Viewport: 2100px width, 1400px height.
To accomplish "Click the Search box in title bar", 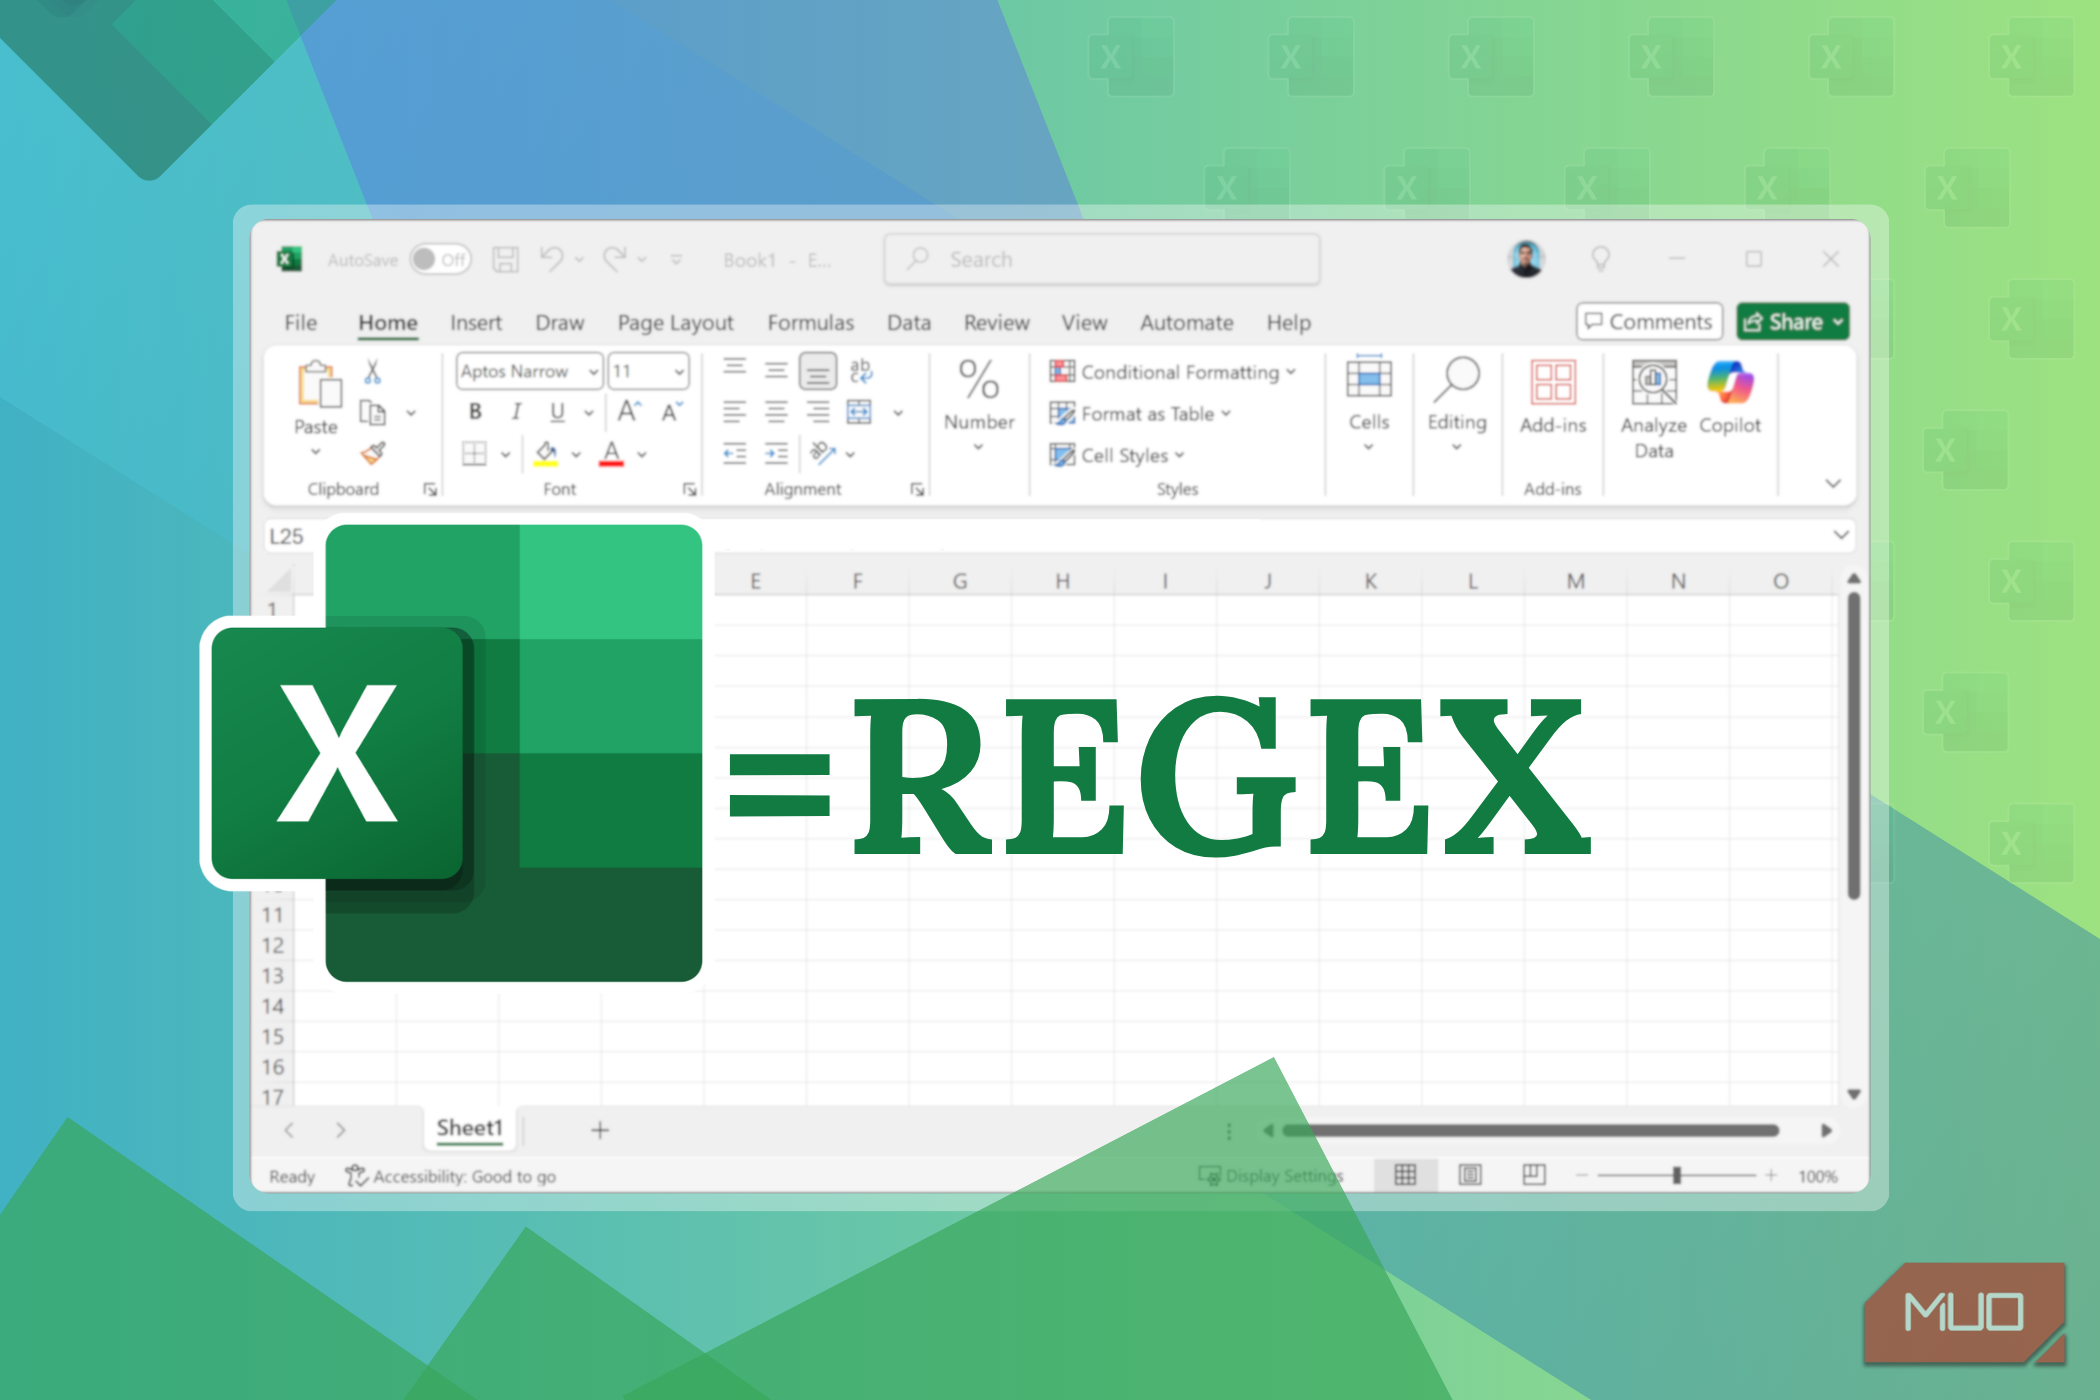I will click(1102, 260).
